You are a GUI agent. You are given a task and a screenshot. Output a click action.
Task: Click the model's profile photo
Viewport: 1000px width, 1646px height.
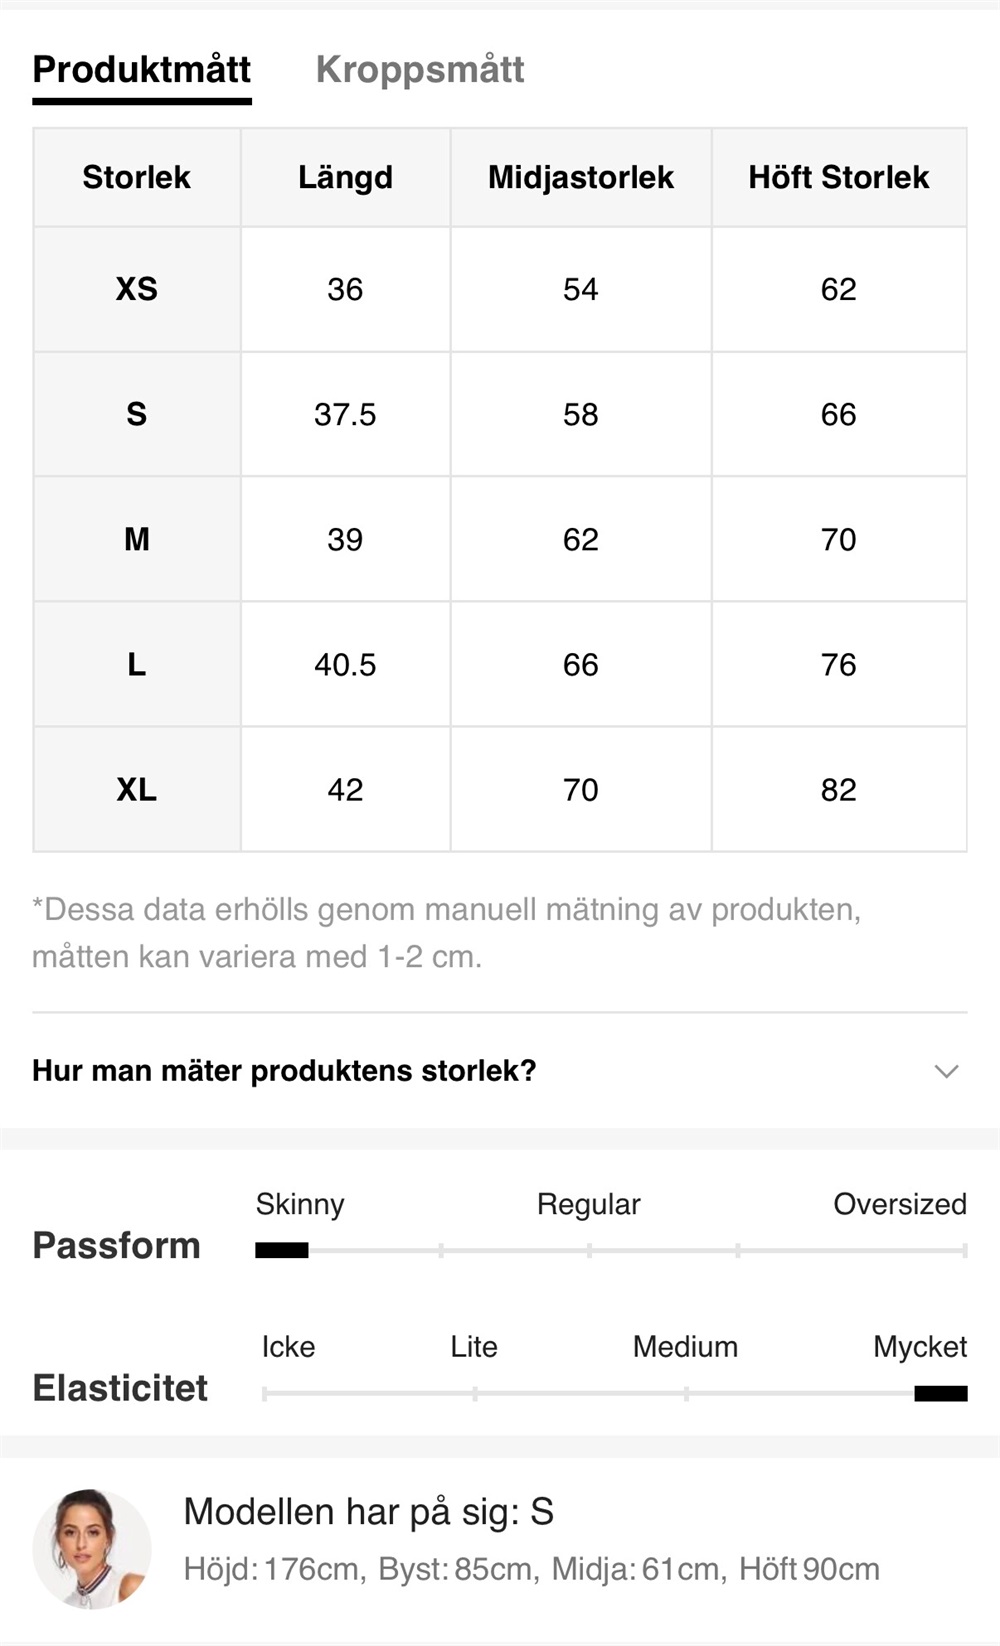(x=92, y=1549)
